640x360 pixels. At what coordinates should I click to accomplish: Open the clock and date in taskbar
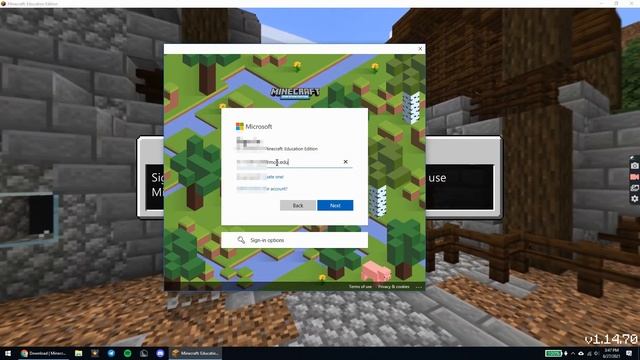point(611,353)
